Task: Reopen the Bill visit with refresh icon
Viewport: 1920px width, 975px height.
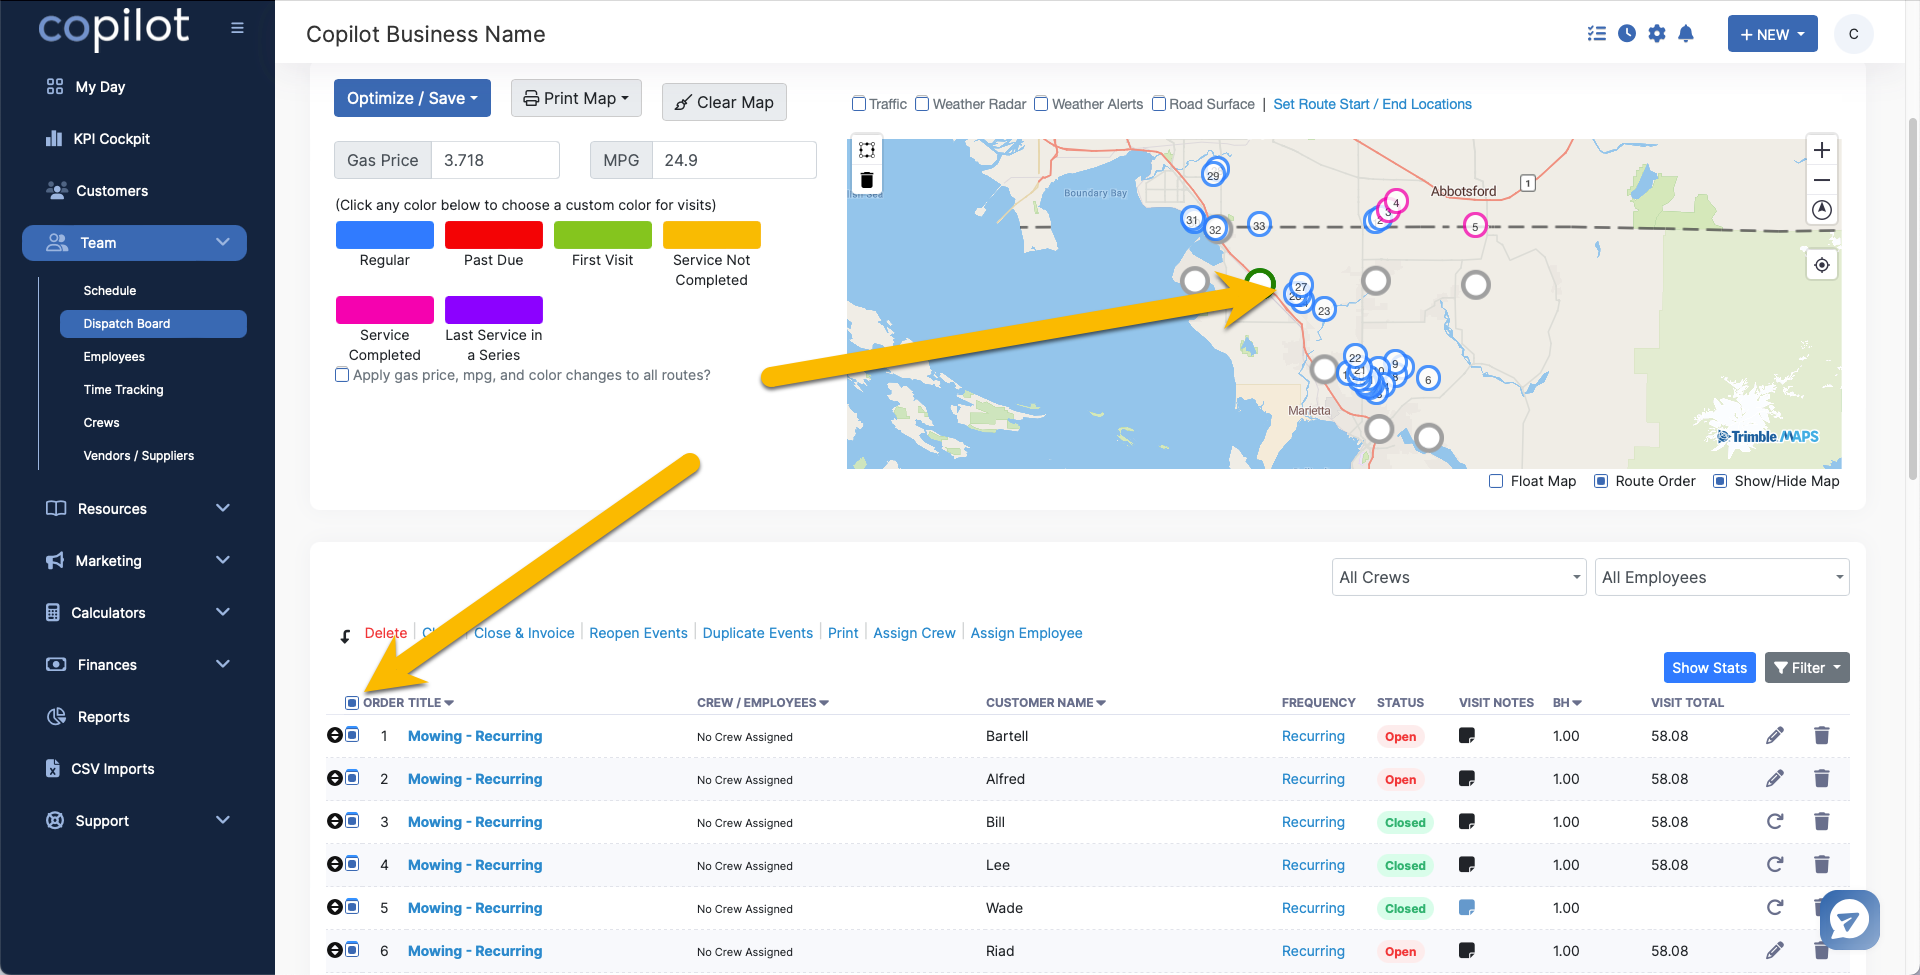Action: tap(1775, 822)
